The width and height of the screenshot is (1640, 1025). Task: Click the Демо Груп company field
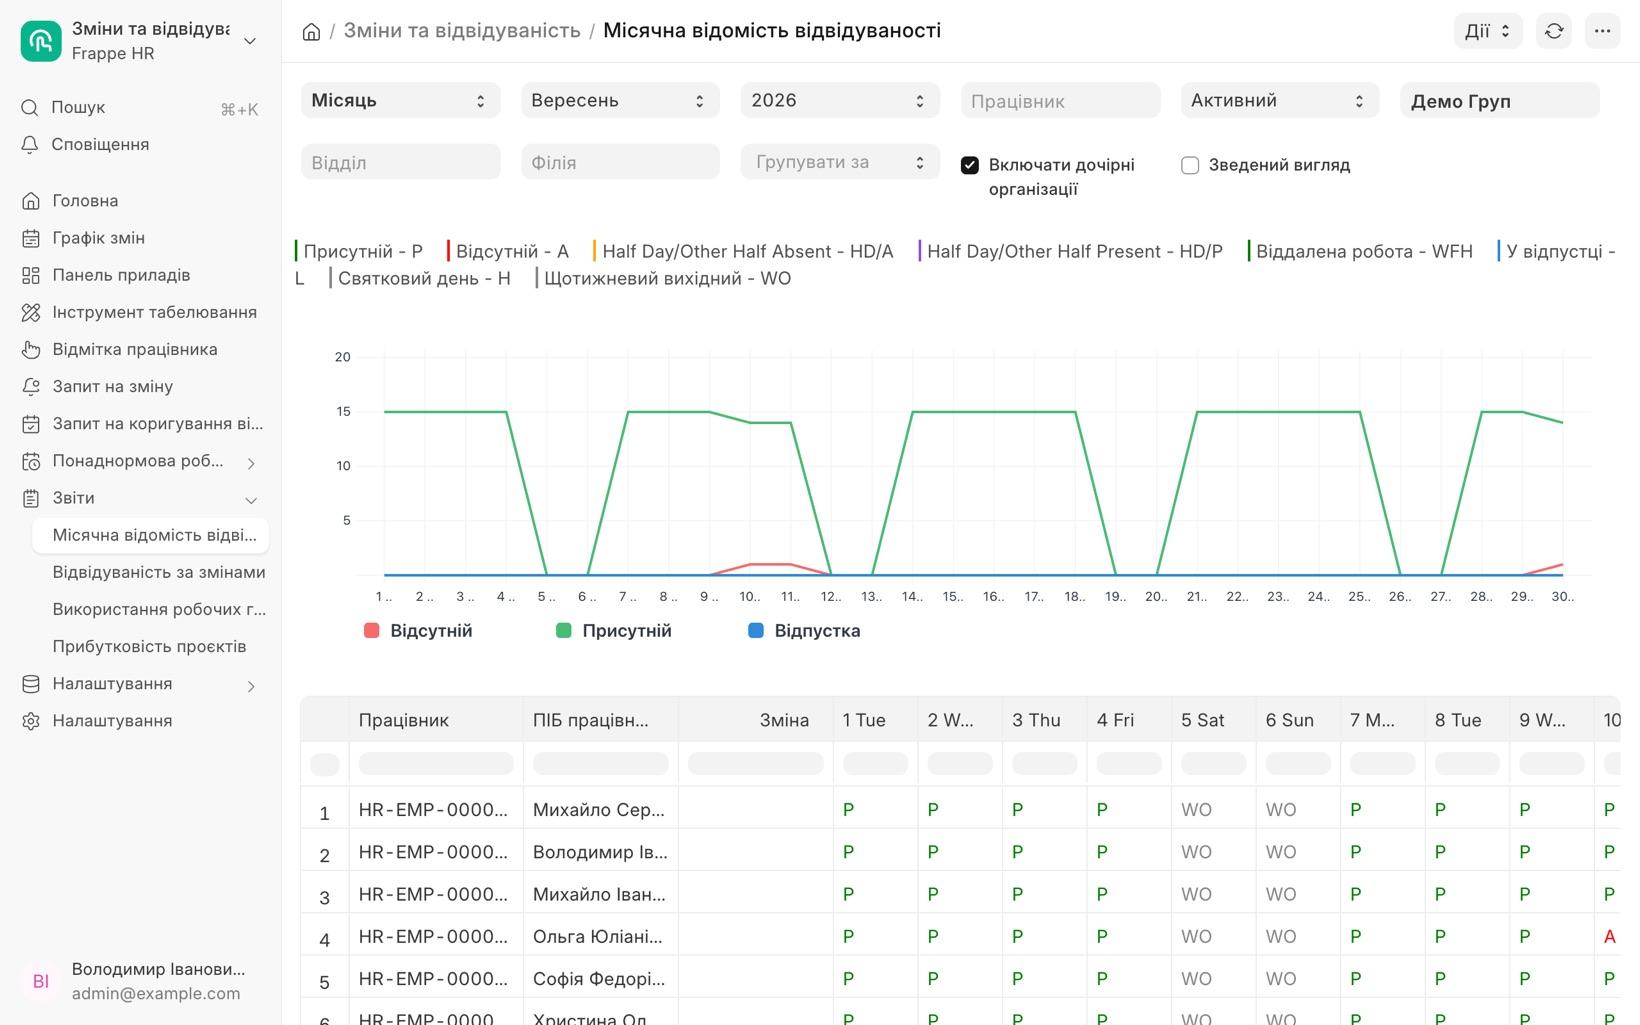tap(1500, 101)
